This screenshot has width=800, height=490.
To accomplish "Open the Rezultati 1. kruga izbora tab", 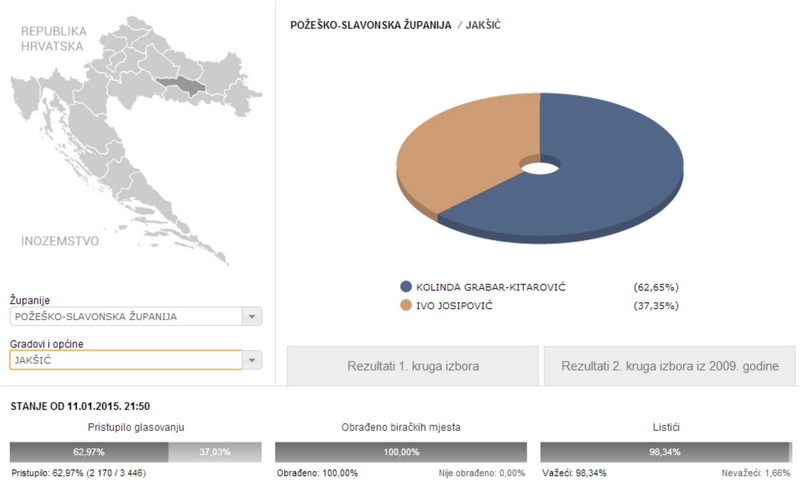I will [413, 366].
